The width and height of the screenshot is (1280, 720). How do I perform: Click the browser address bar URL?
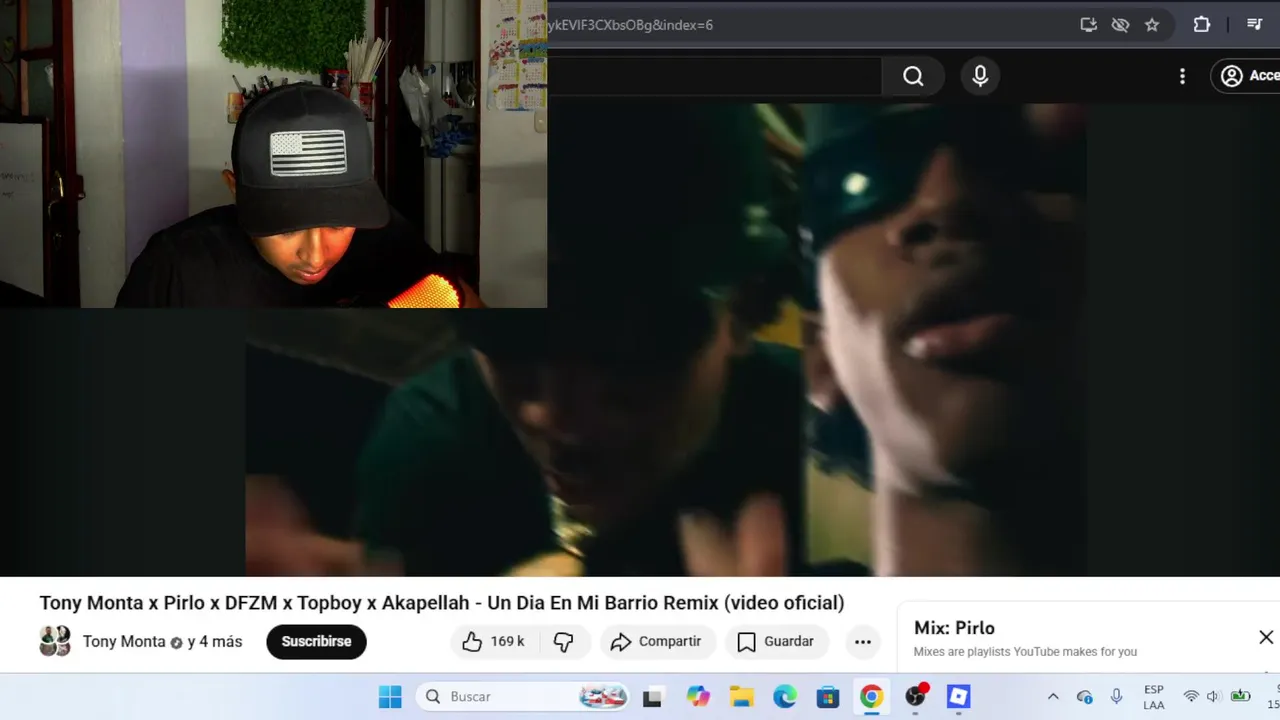[630, 25]
